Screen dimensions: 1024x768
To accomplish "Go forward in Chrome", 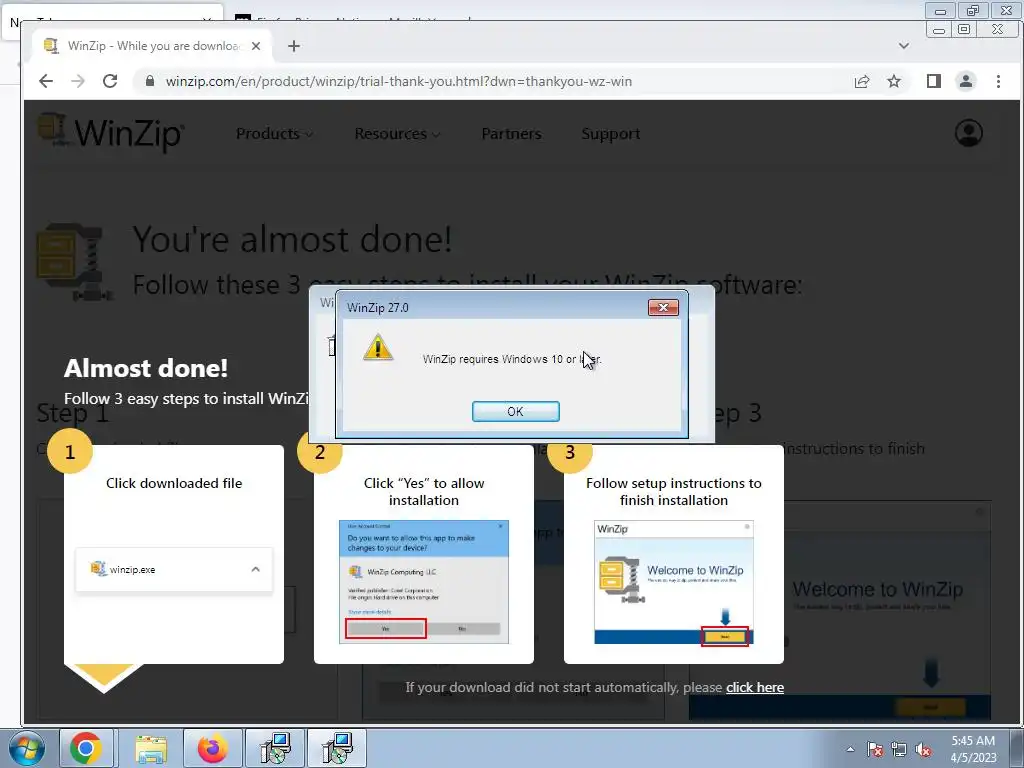I will point(78,82).
